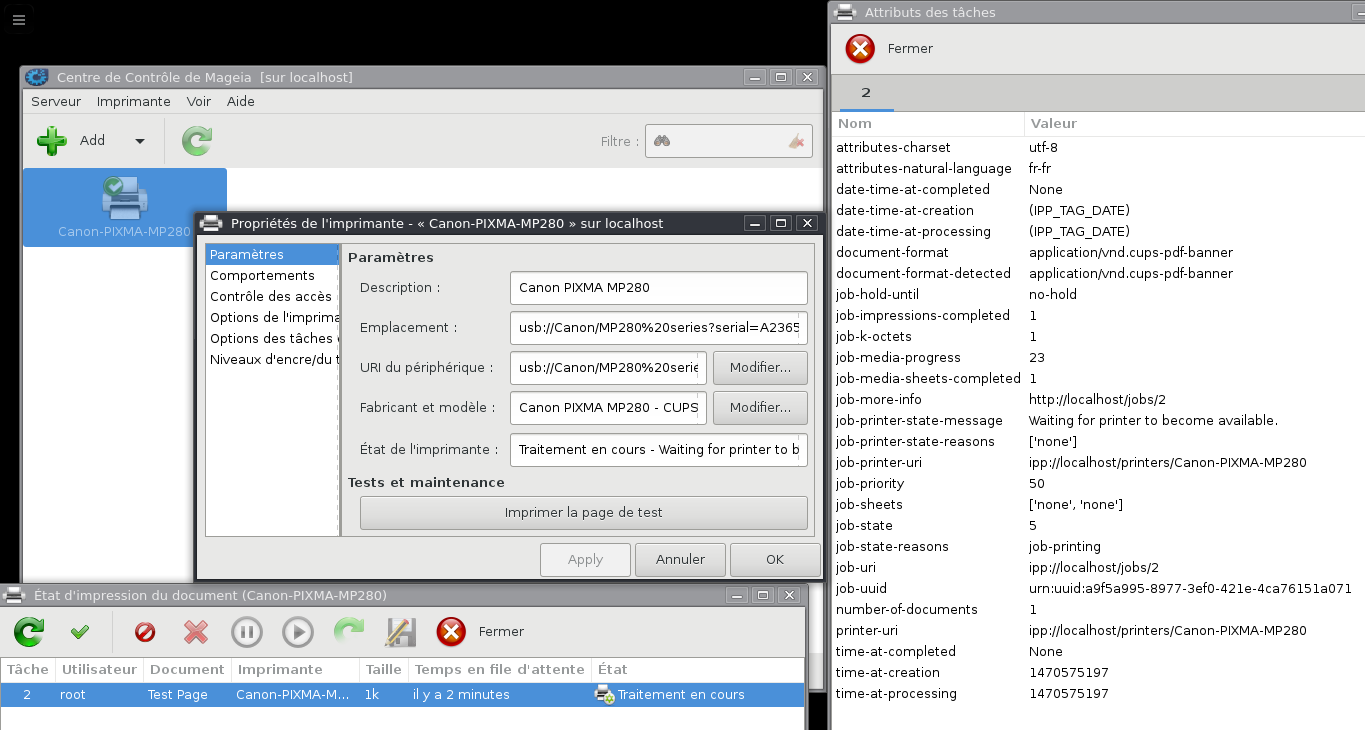Click printer icon in Attributs des tâches title

pyautogui.click(x=845, y=12)
